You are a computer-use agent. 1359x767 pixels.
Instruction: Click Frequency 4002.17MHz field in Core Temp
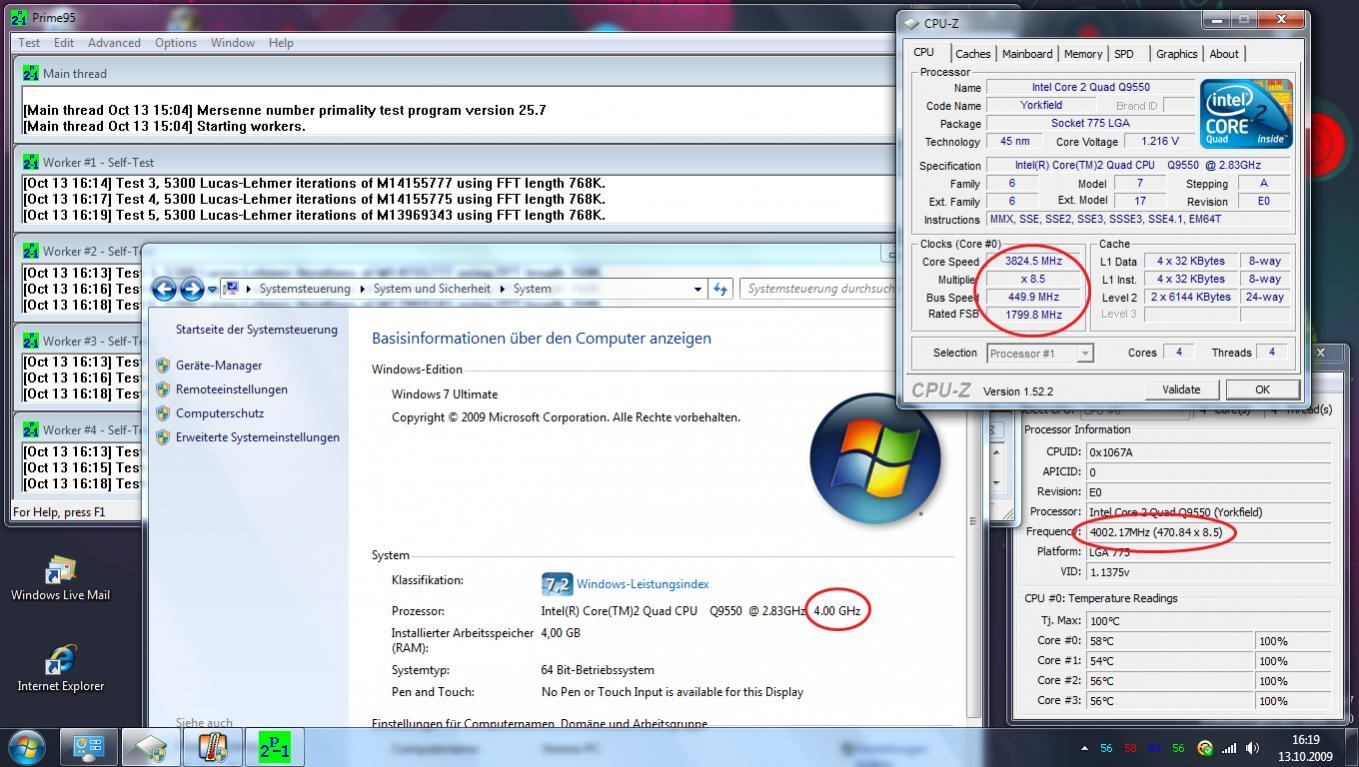[x=1208, y=532]
